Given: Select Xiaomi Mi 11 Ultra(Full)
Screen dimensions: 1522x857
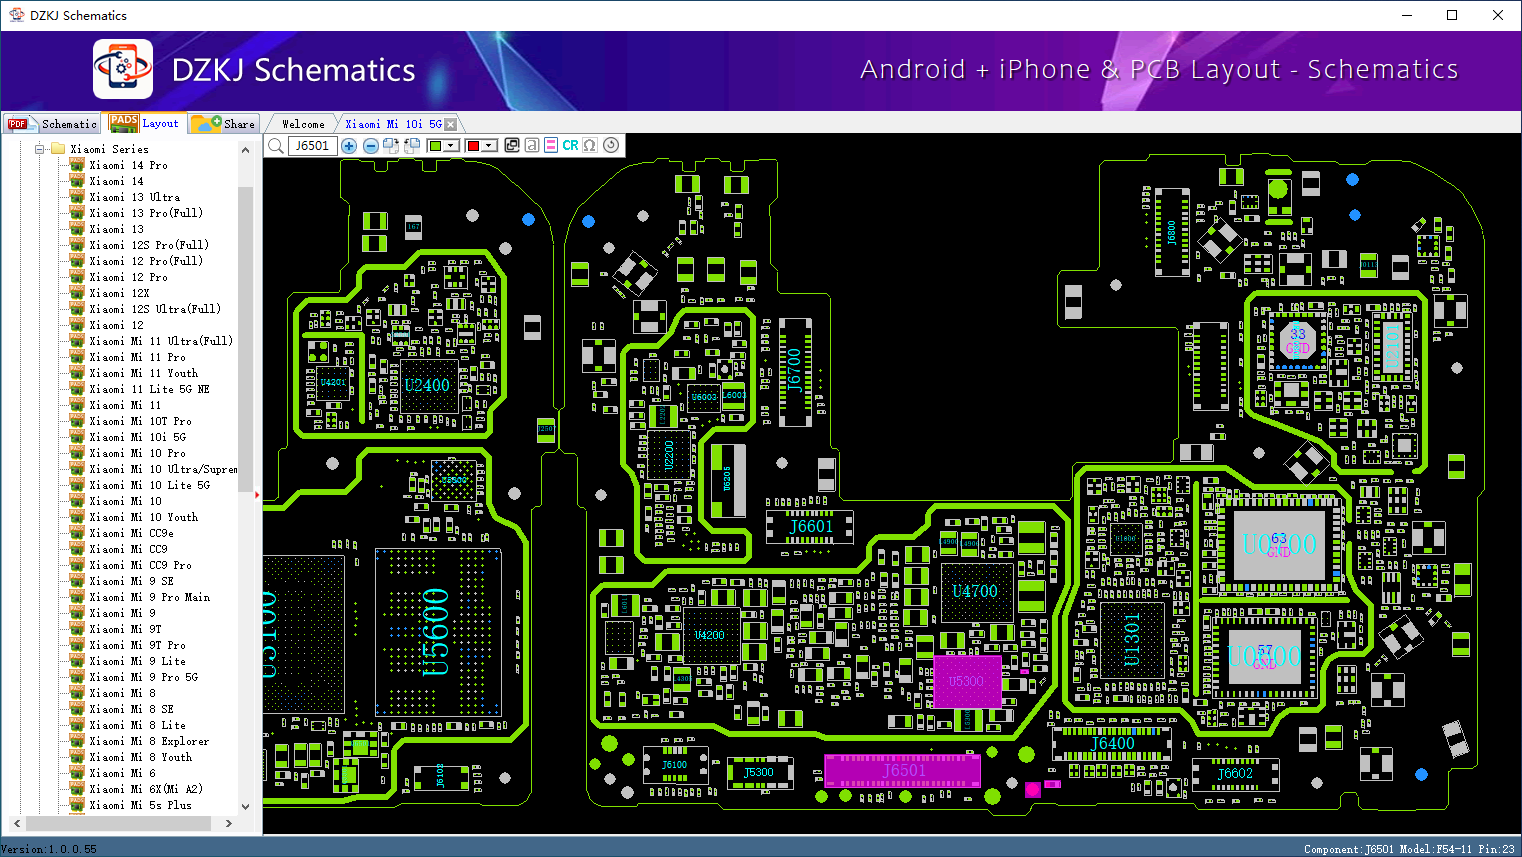Looking at the screenshot, I should point(161,341).
